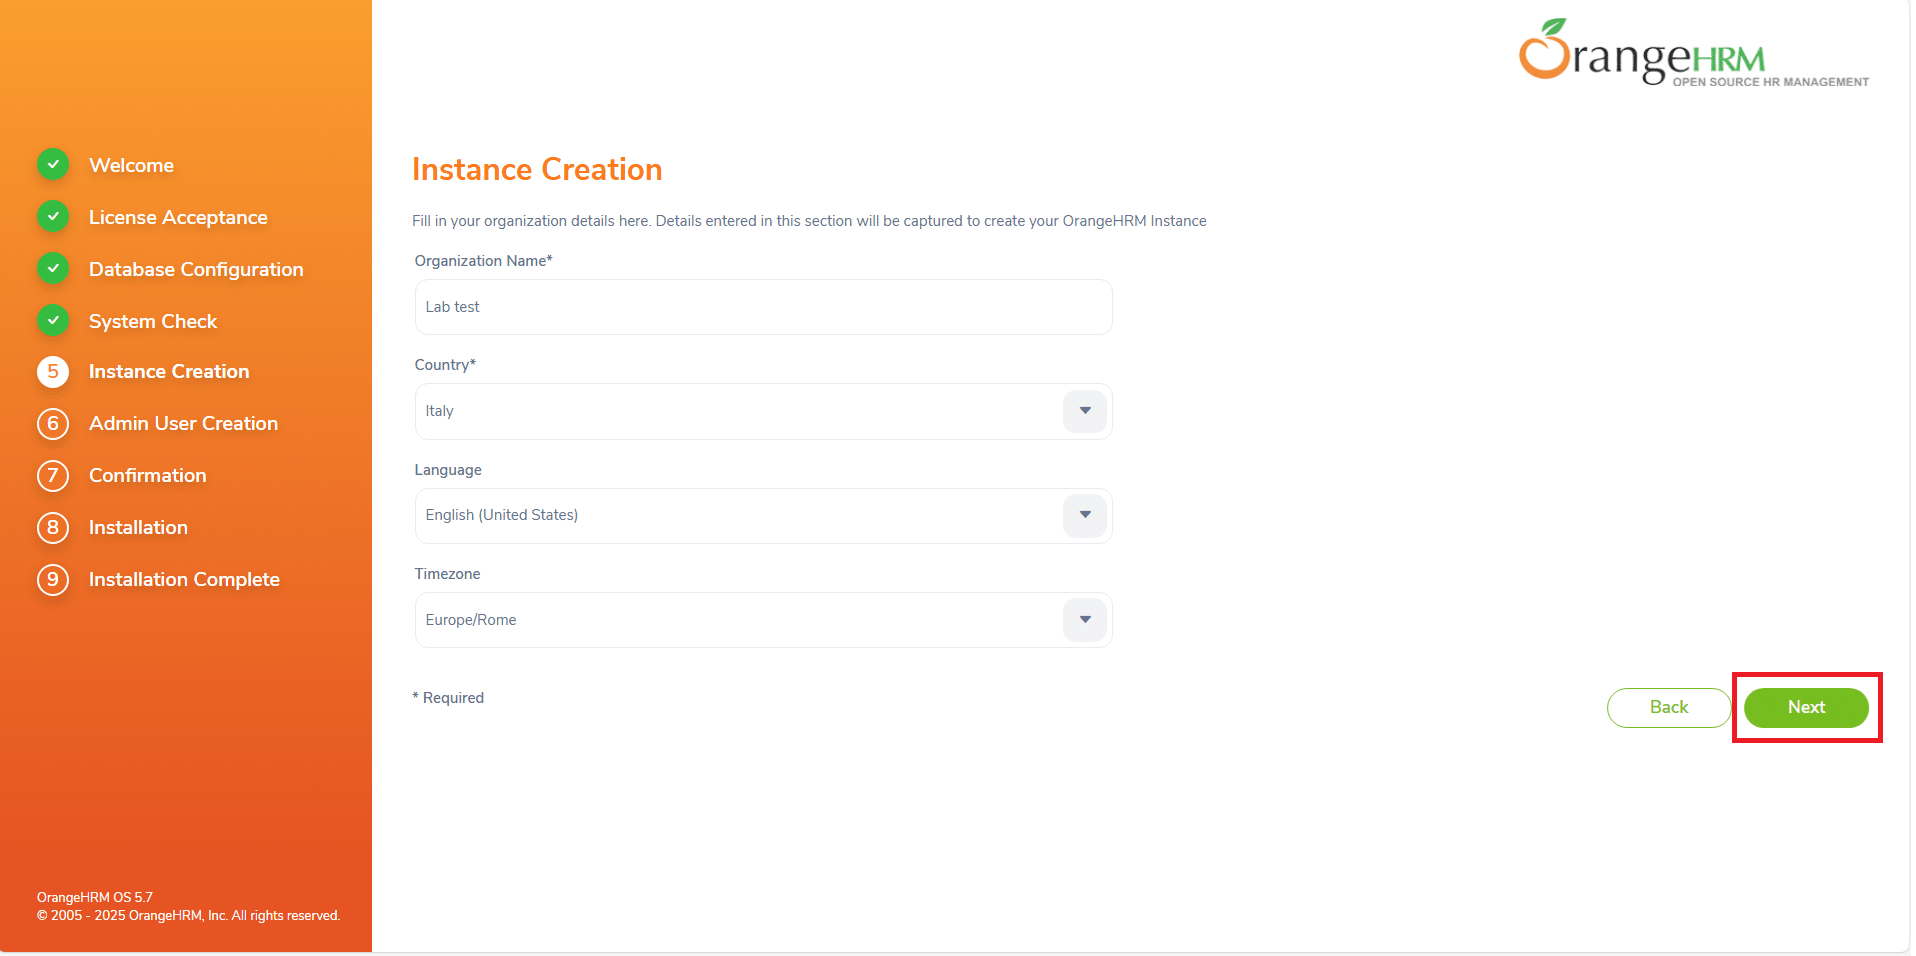The image size is (1916, 956).
Task: Click the OrangeHRM logo
Action: [1692, 54]
